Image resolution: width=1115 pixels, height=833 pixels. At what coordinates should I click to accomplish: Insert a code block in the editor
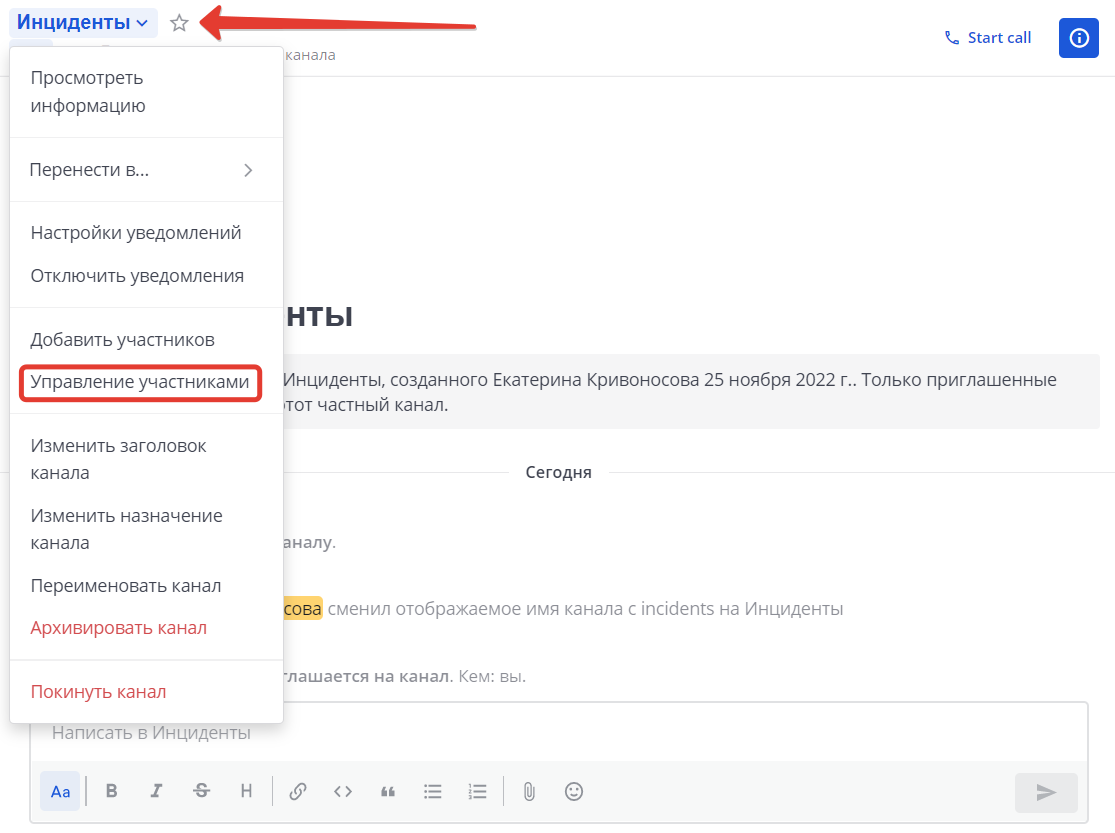click(342, 791)
